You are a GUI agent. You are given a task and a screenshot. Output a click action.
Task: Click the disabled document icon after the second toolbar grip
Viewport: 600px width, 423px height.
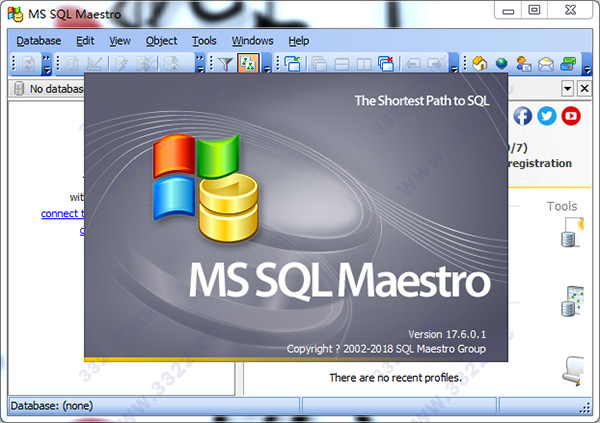click(x=72, y=64)
